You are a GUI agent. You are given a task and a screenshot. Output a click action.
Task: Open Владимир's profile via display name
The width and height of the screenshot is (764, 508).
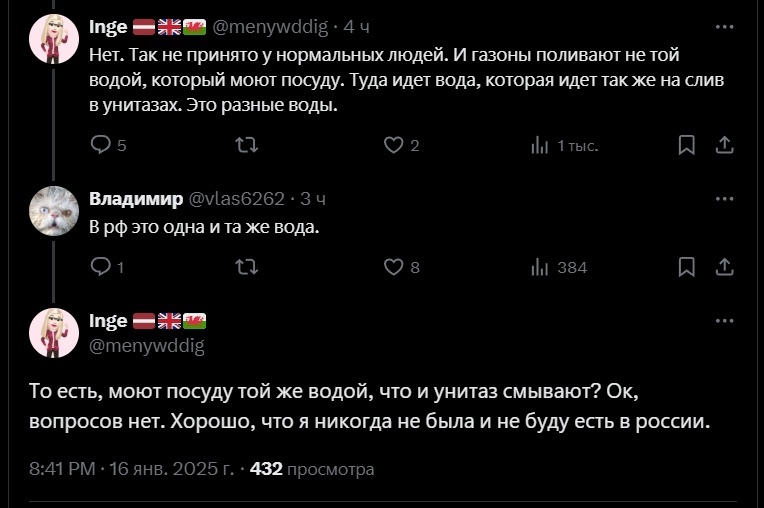[x=136, y=198]
